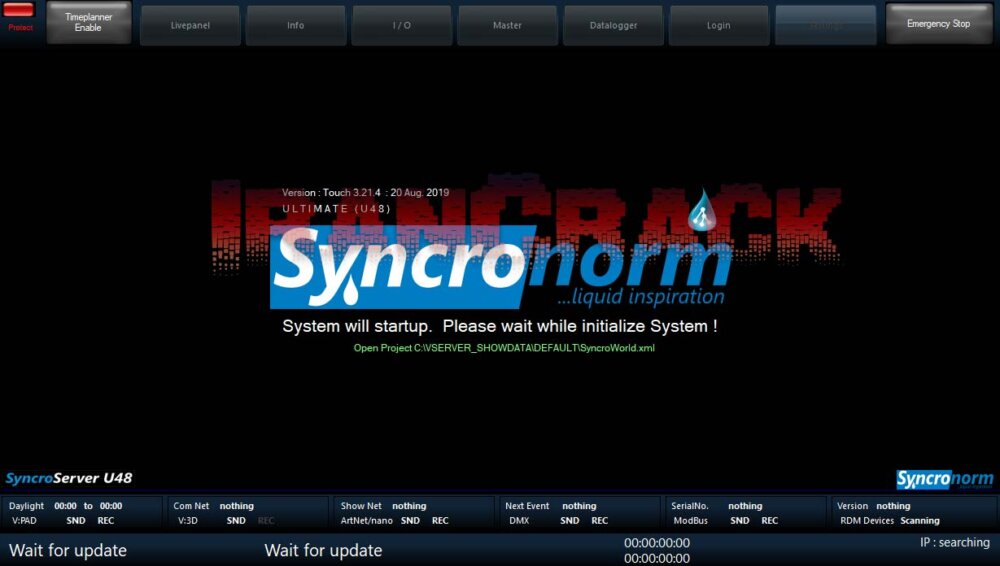Click the Version 'nothing' value in status bar

(x=893, y=506)
